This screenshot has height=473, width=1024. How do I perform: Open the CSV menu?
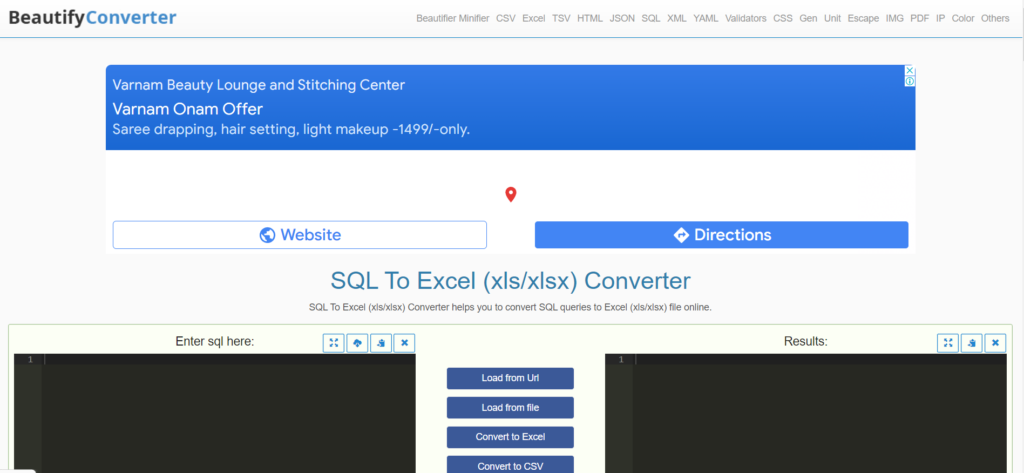click(505, 18)
